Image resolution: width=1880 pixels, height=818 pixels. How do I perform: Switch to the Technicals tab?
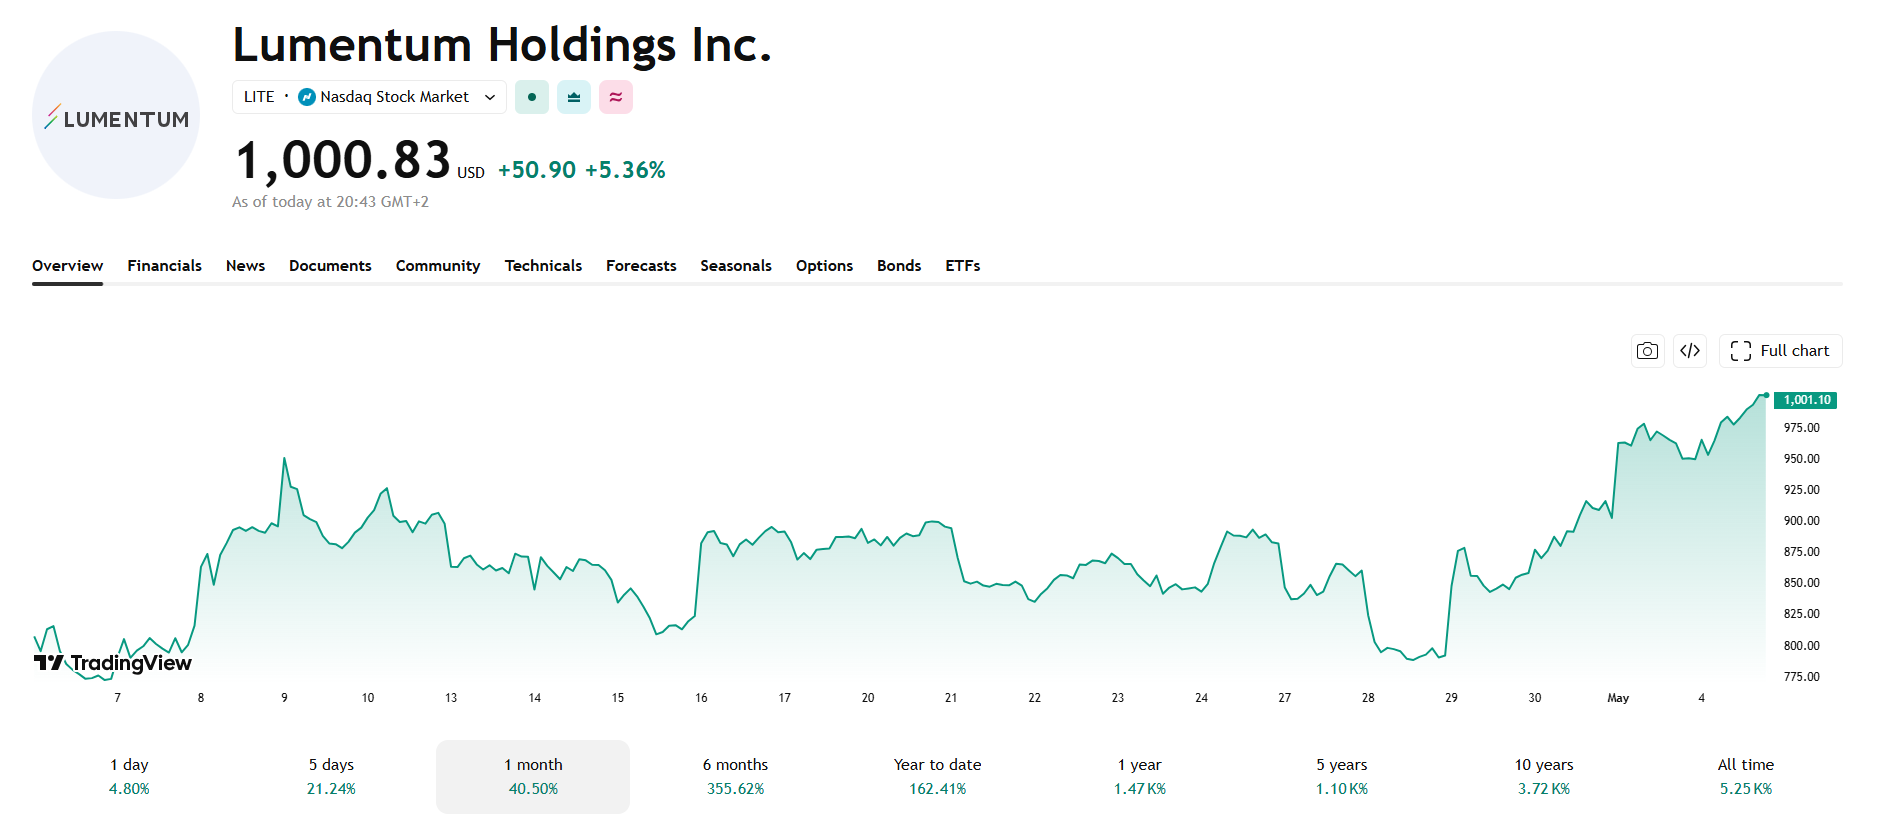point(543,266)
